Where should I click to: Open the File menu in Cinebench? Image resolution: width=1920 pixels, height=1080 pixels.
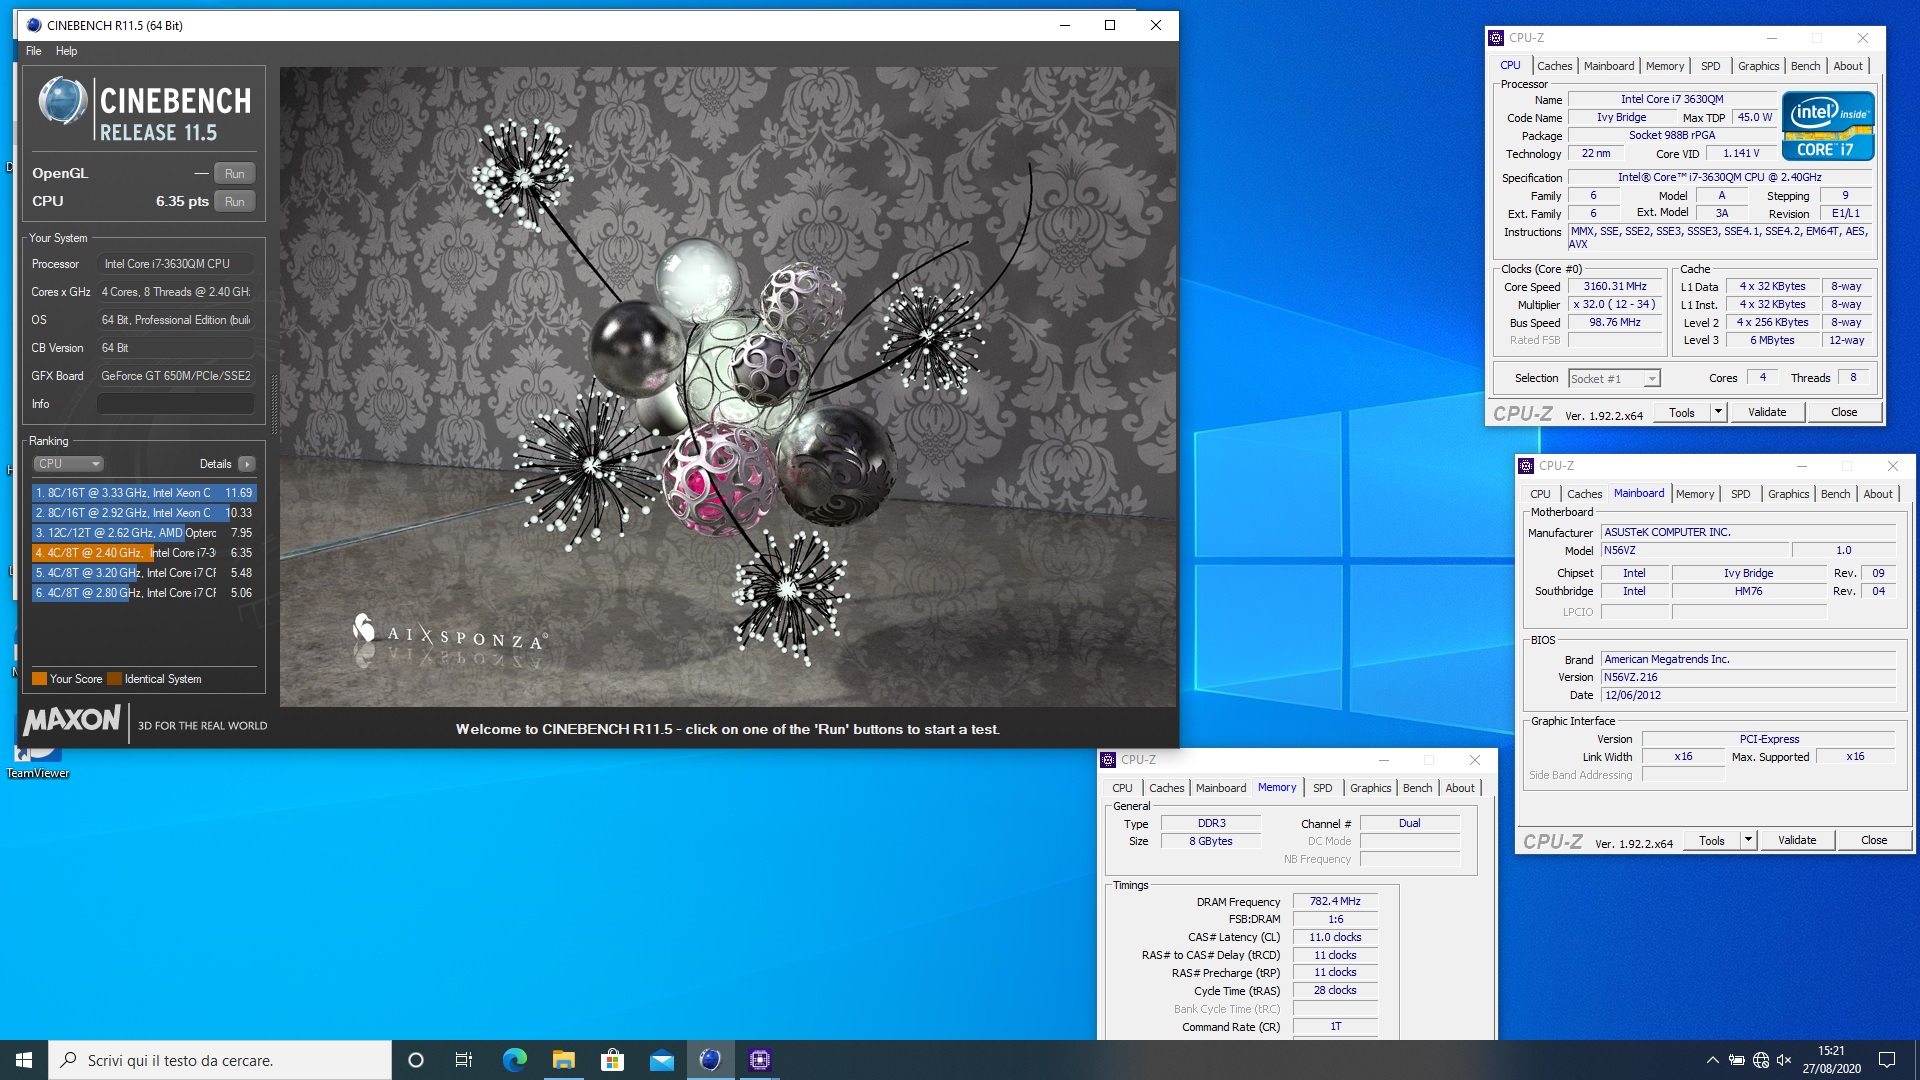click(x=34, y=51)
